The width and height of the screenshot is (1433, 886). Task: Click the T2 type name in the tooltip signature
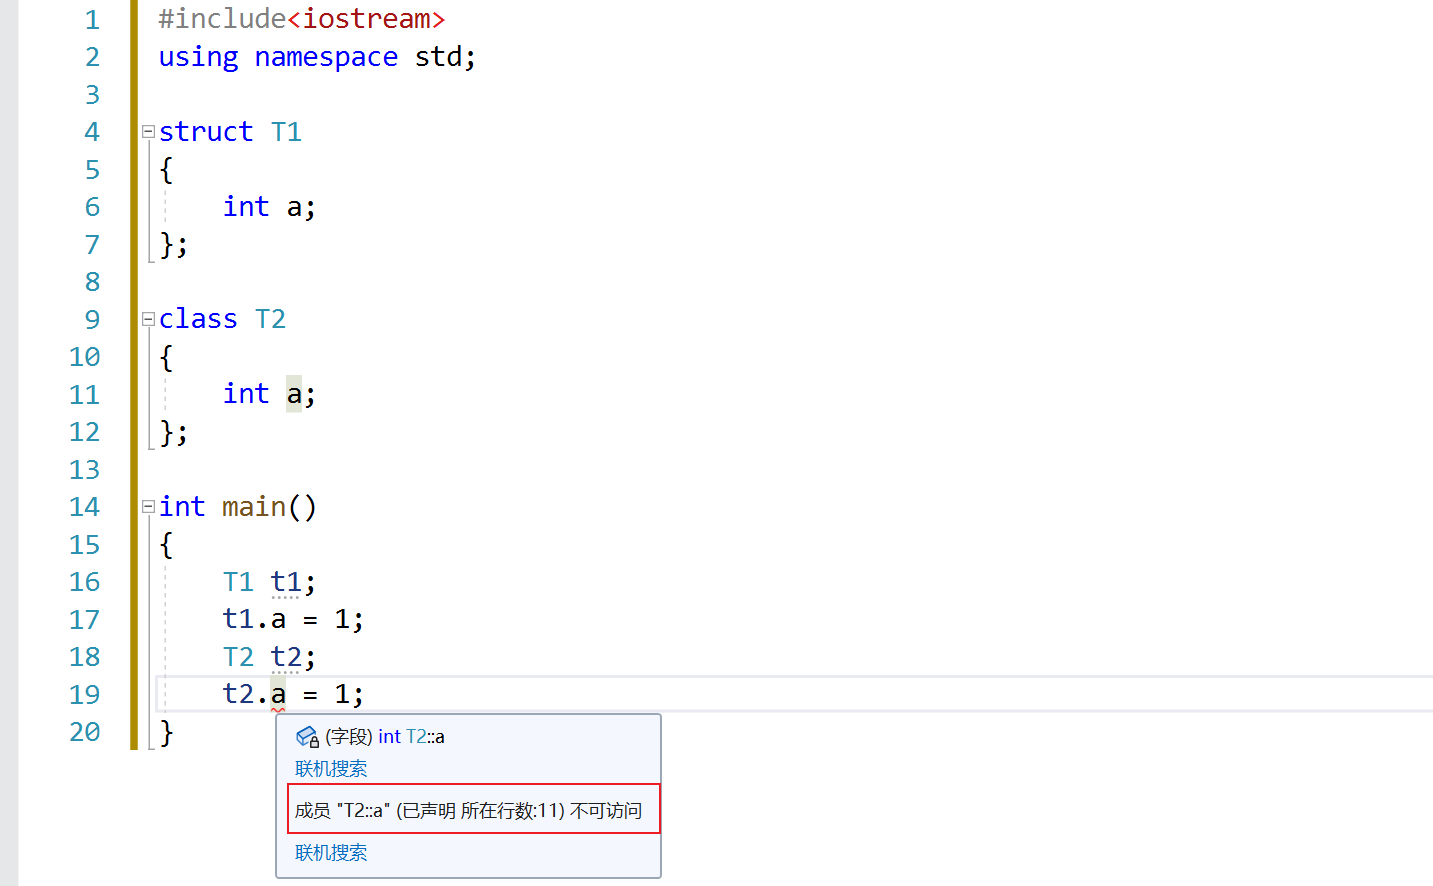coord(416,737)
